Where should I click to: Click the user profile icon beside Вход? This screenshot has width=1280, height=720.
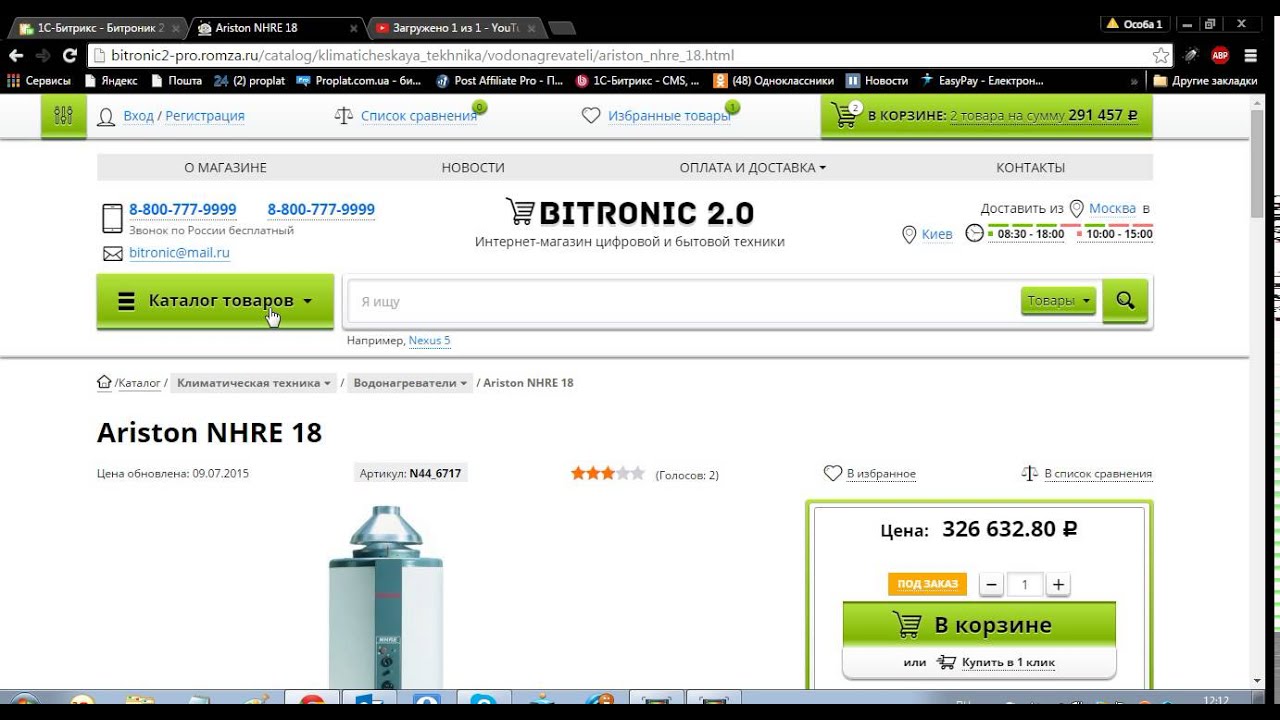click(106, 117)
